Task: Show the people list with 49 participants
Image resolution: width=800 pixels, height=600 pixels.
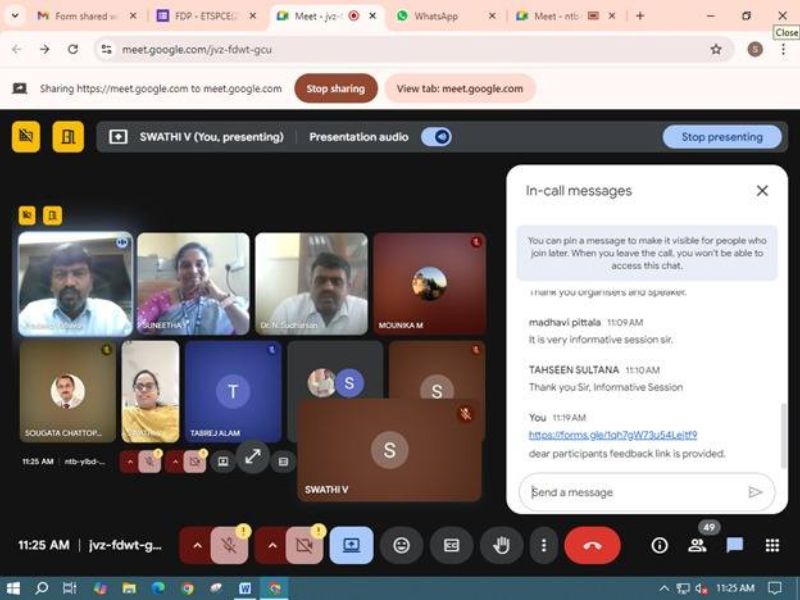Action: click(x=697, y=545)
